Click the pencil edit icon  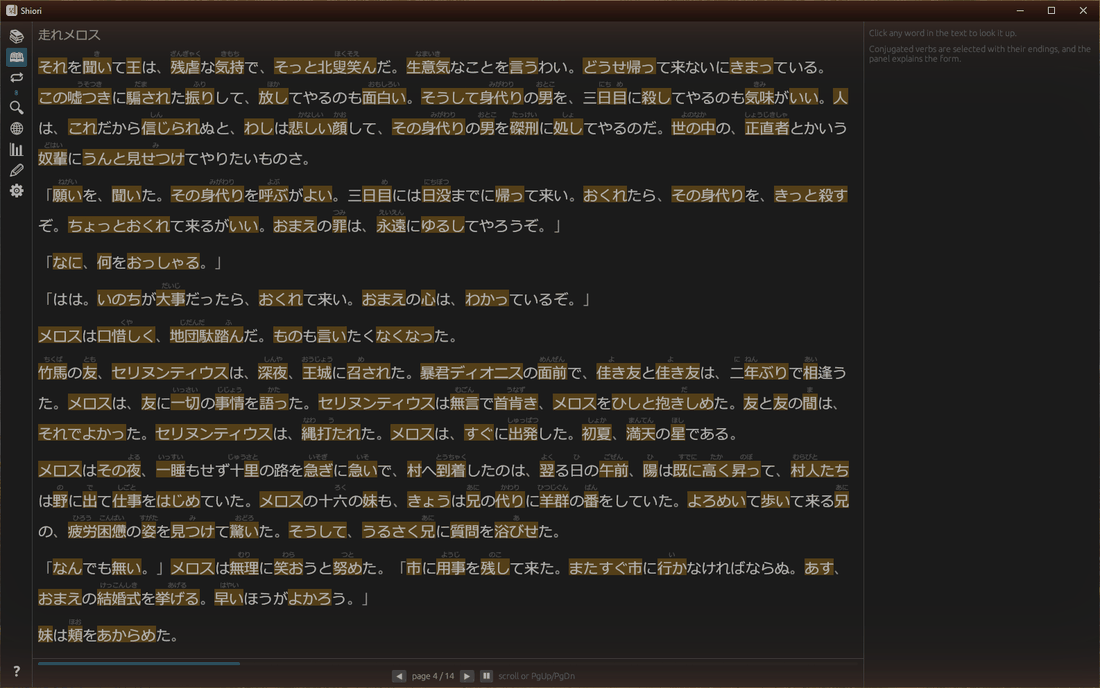click(x=16, y=170)
